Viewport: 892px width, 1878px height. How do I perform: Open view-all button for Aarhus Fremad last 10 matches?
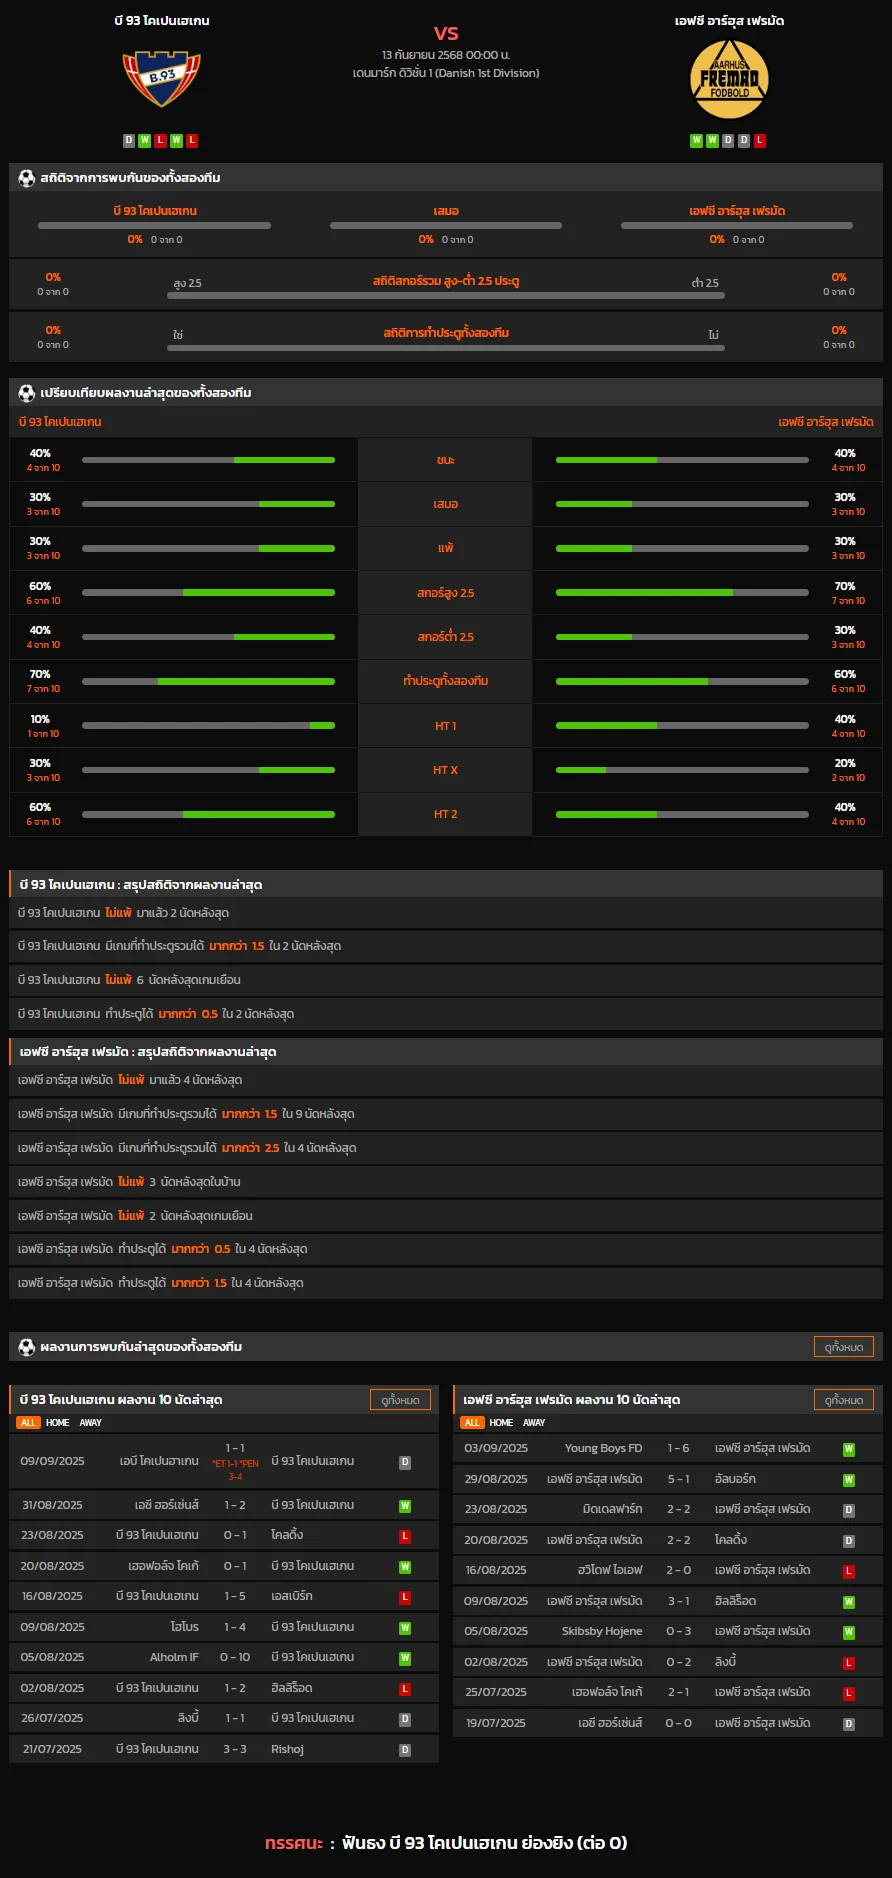[844, 1400]
